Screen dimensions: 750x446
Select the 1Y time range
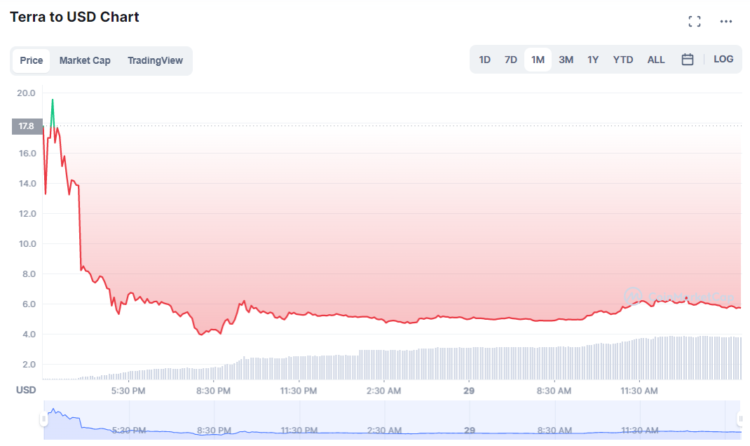tap(593, 60)
